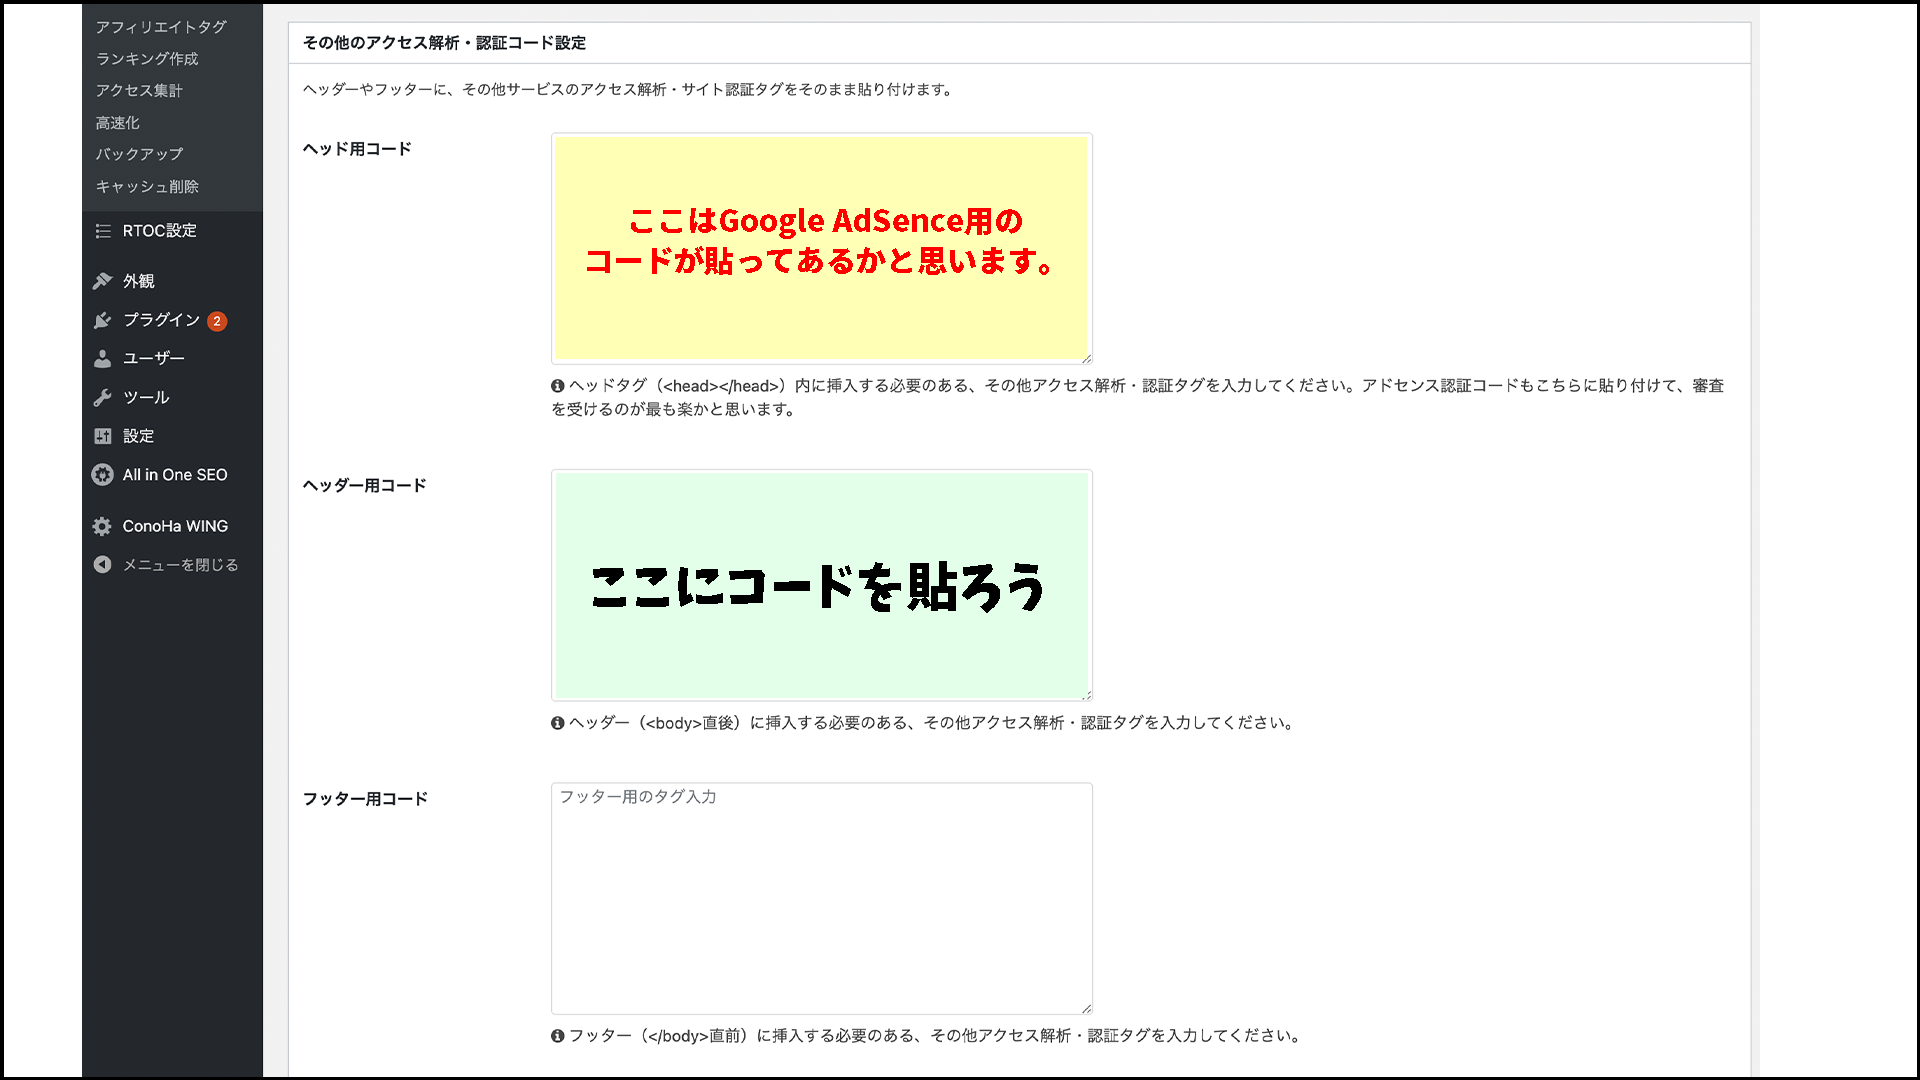
Task: Focus the ヘッダー用コード textarea
Action: click(x=822, y=585)
